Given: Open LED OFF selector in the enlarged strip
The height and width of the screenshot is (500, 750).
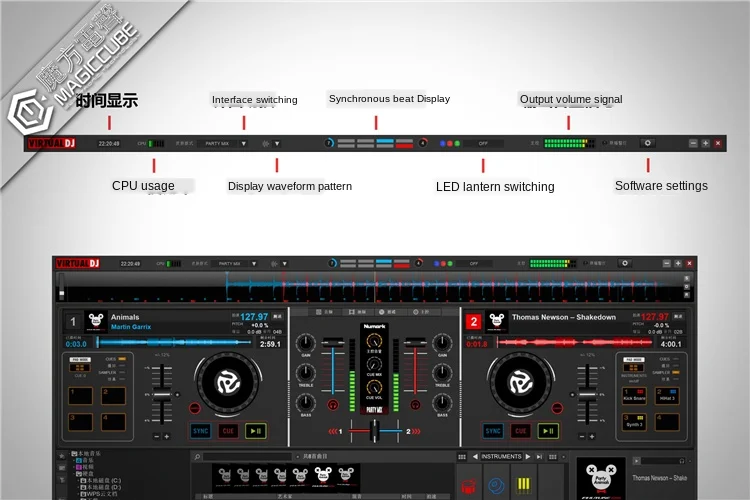Looking at the screenshot, I should pos(483,143).
